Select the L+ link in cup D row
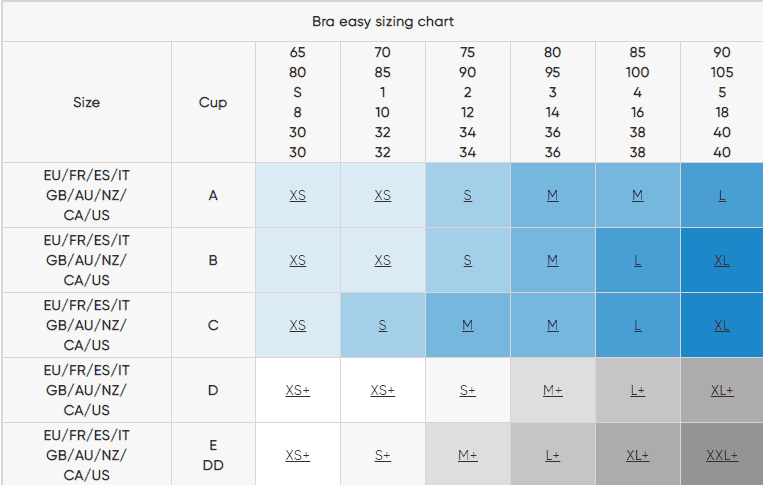This screenshot has width=763, height=485. 638,390
